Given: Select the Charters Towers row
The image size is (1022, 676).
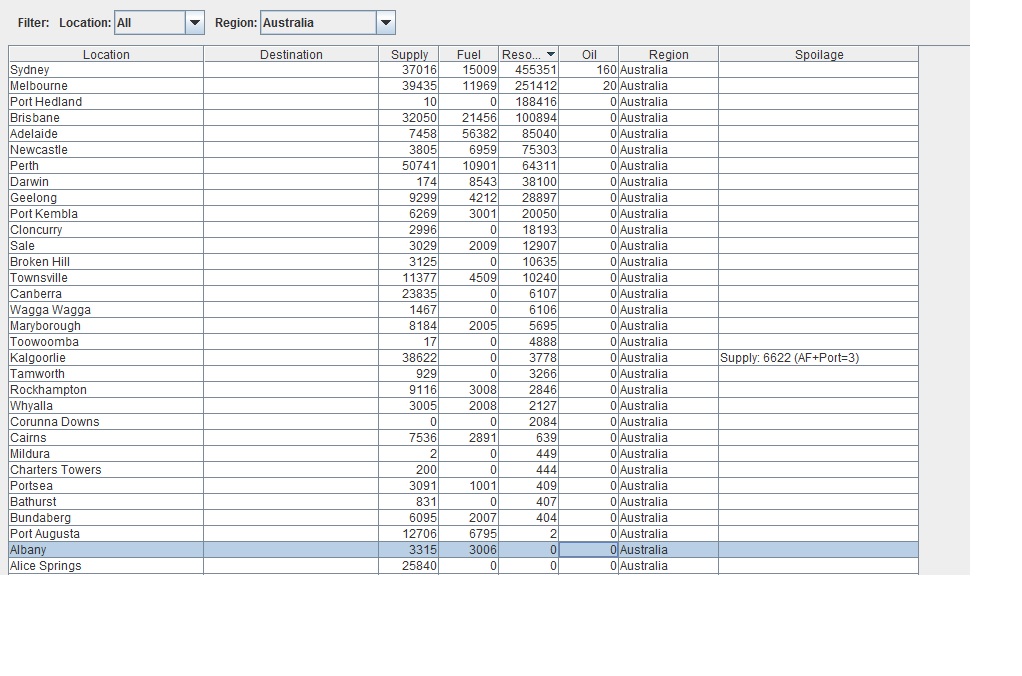Looking at the screenshot, I should tap(463, 469).
